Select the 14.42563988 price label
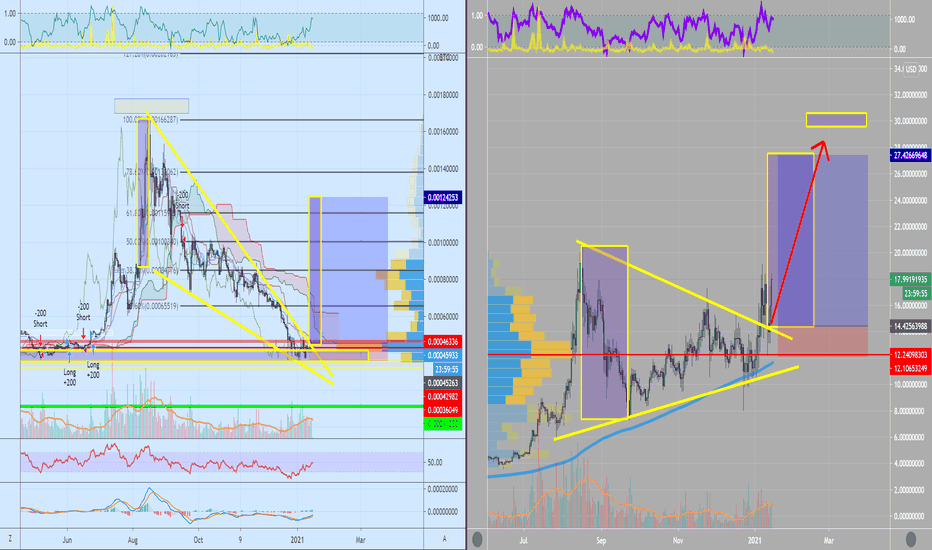Viewport: 932px width, 550px height. pos(910,326)
